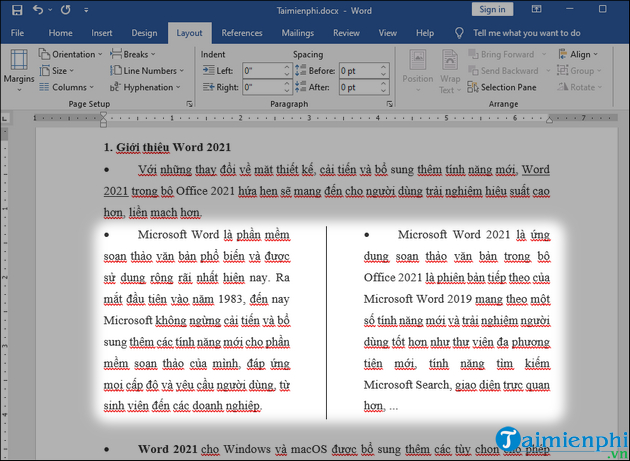The width and height of the screenshot is (630, 461).
Task: Open the Selection Pane
Action: (502, 87)
